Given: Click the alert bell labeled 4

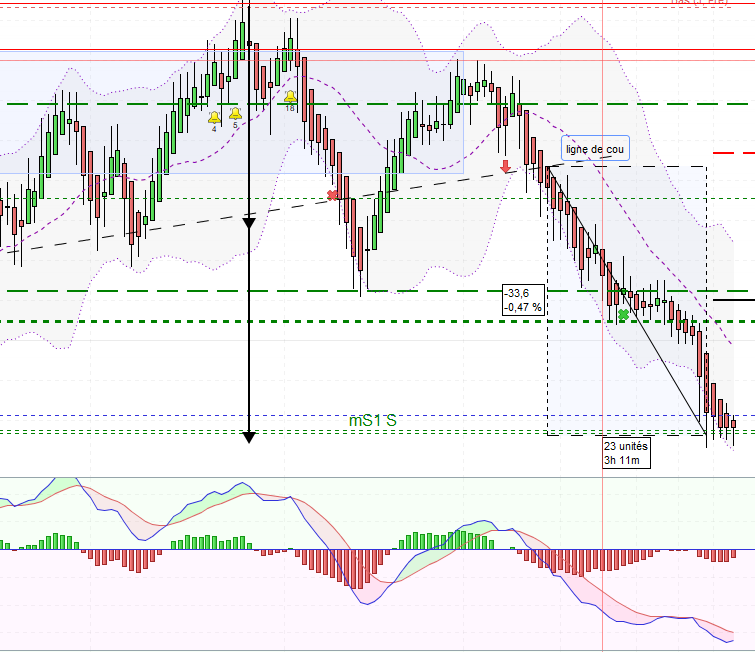Looking at the screenshot, I should click(214, 117).
